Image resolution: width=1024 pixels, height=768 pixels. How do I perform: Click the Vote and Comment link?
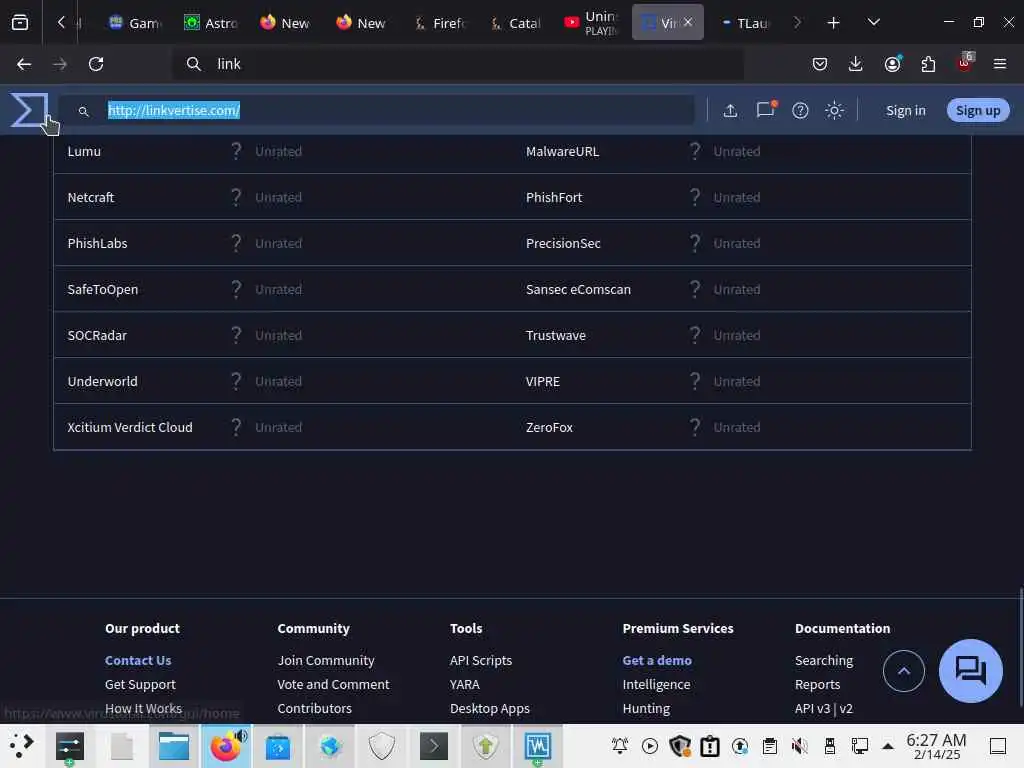tap(333, 684)
